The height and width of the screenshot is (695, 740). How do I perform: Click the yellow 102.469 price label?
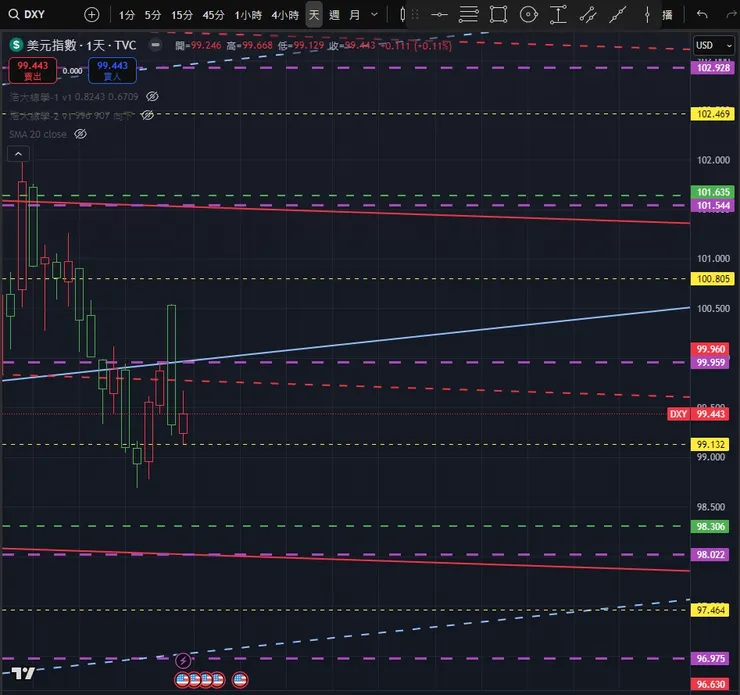(713, 114)
